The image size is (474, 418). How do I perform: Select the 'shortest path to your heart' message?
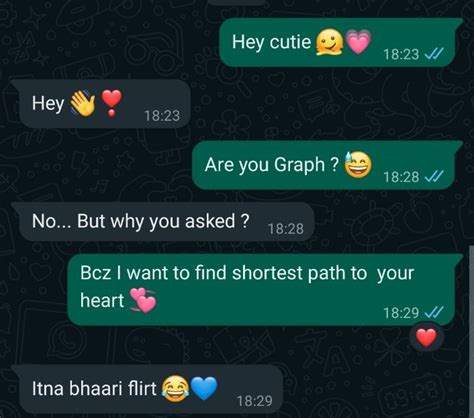point(264,290)
